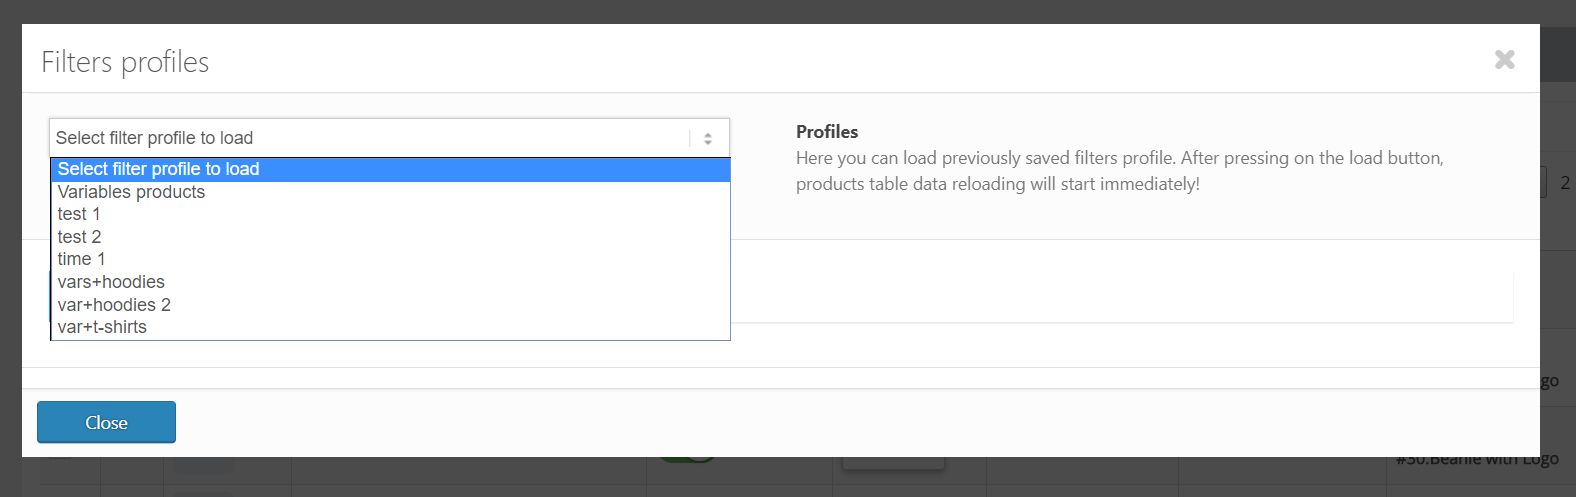The height and width of the screenshot is (497, 1576).
Task: Load the 'time 1' profile option
Action: coord(81,259)
